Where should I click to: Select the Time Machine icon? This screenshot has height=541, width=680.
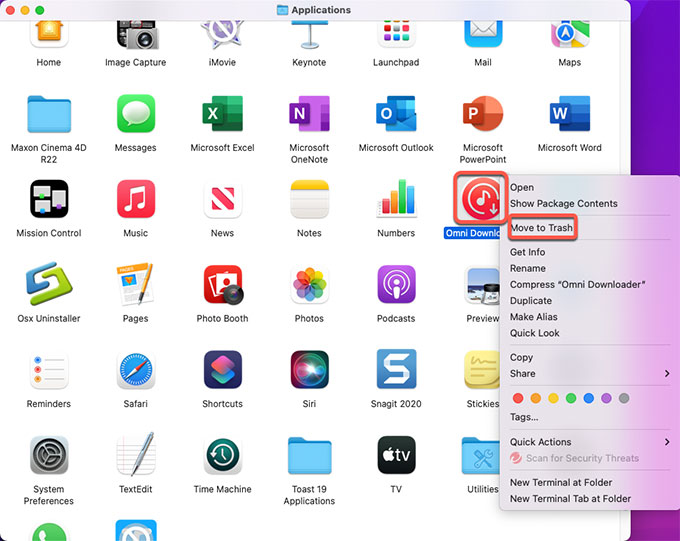pyautogui.click(x=222, y=455)
